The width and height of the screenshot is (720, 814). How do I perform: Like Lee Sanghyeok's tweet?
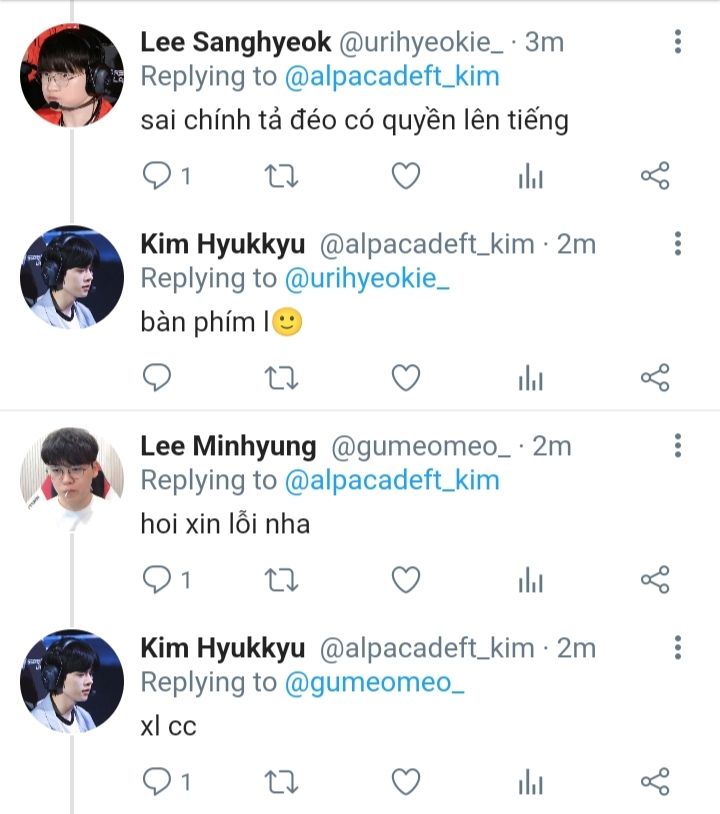pos(404,177)
